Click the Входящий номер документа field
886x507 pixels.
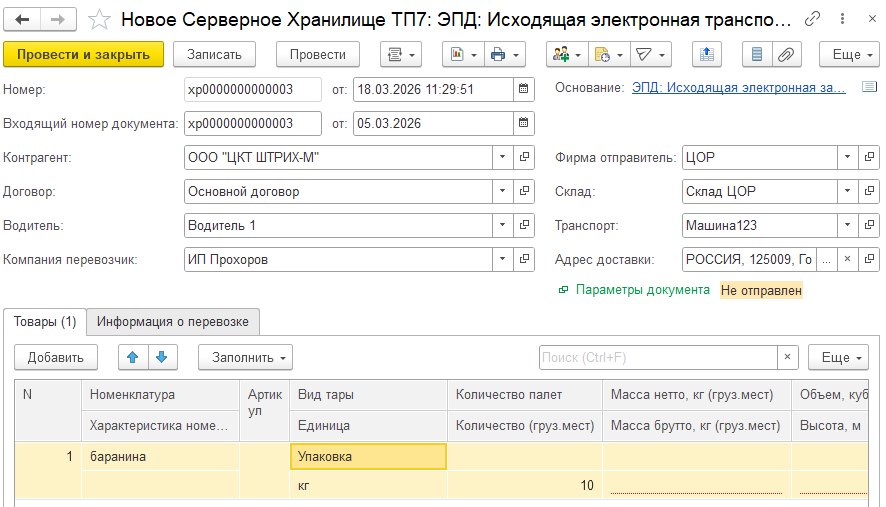(x=253, y=123)
